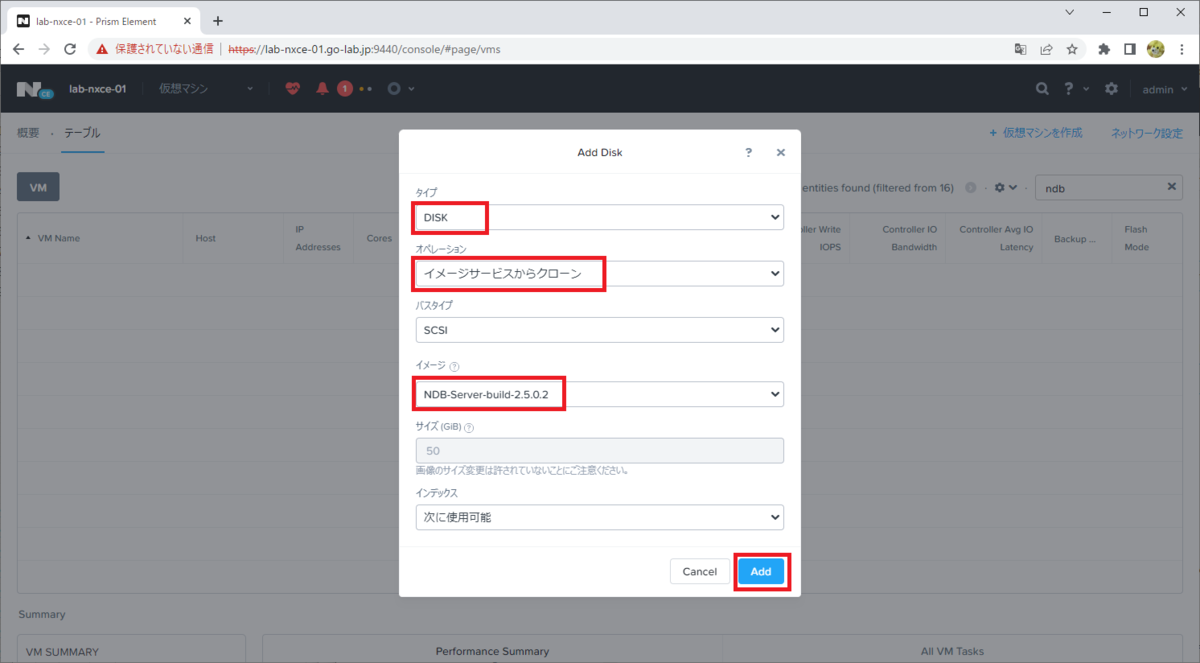Screen dimensions: 1200x663
Task: Cancel the Add Disk dialog
Action: (x=700, y=571)
